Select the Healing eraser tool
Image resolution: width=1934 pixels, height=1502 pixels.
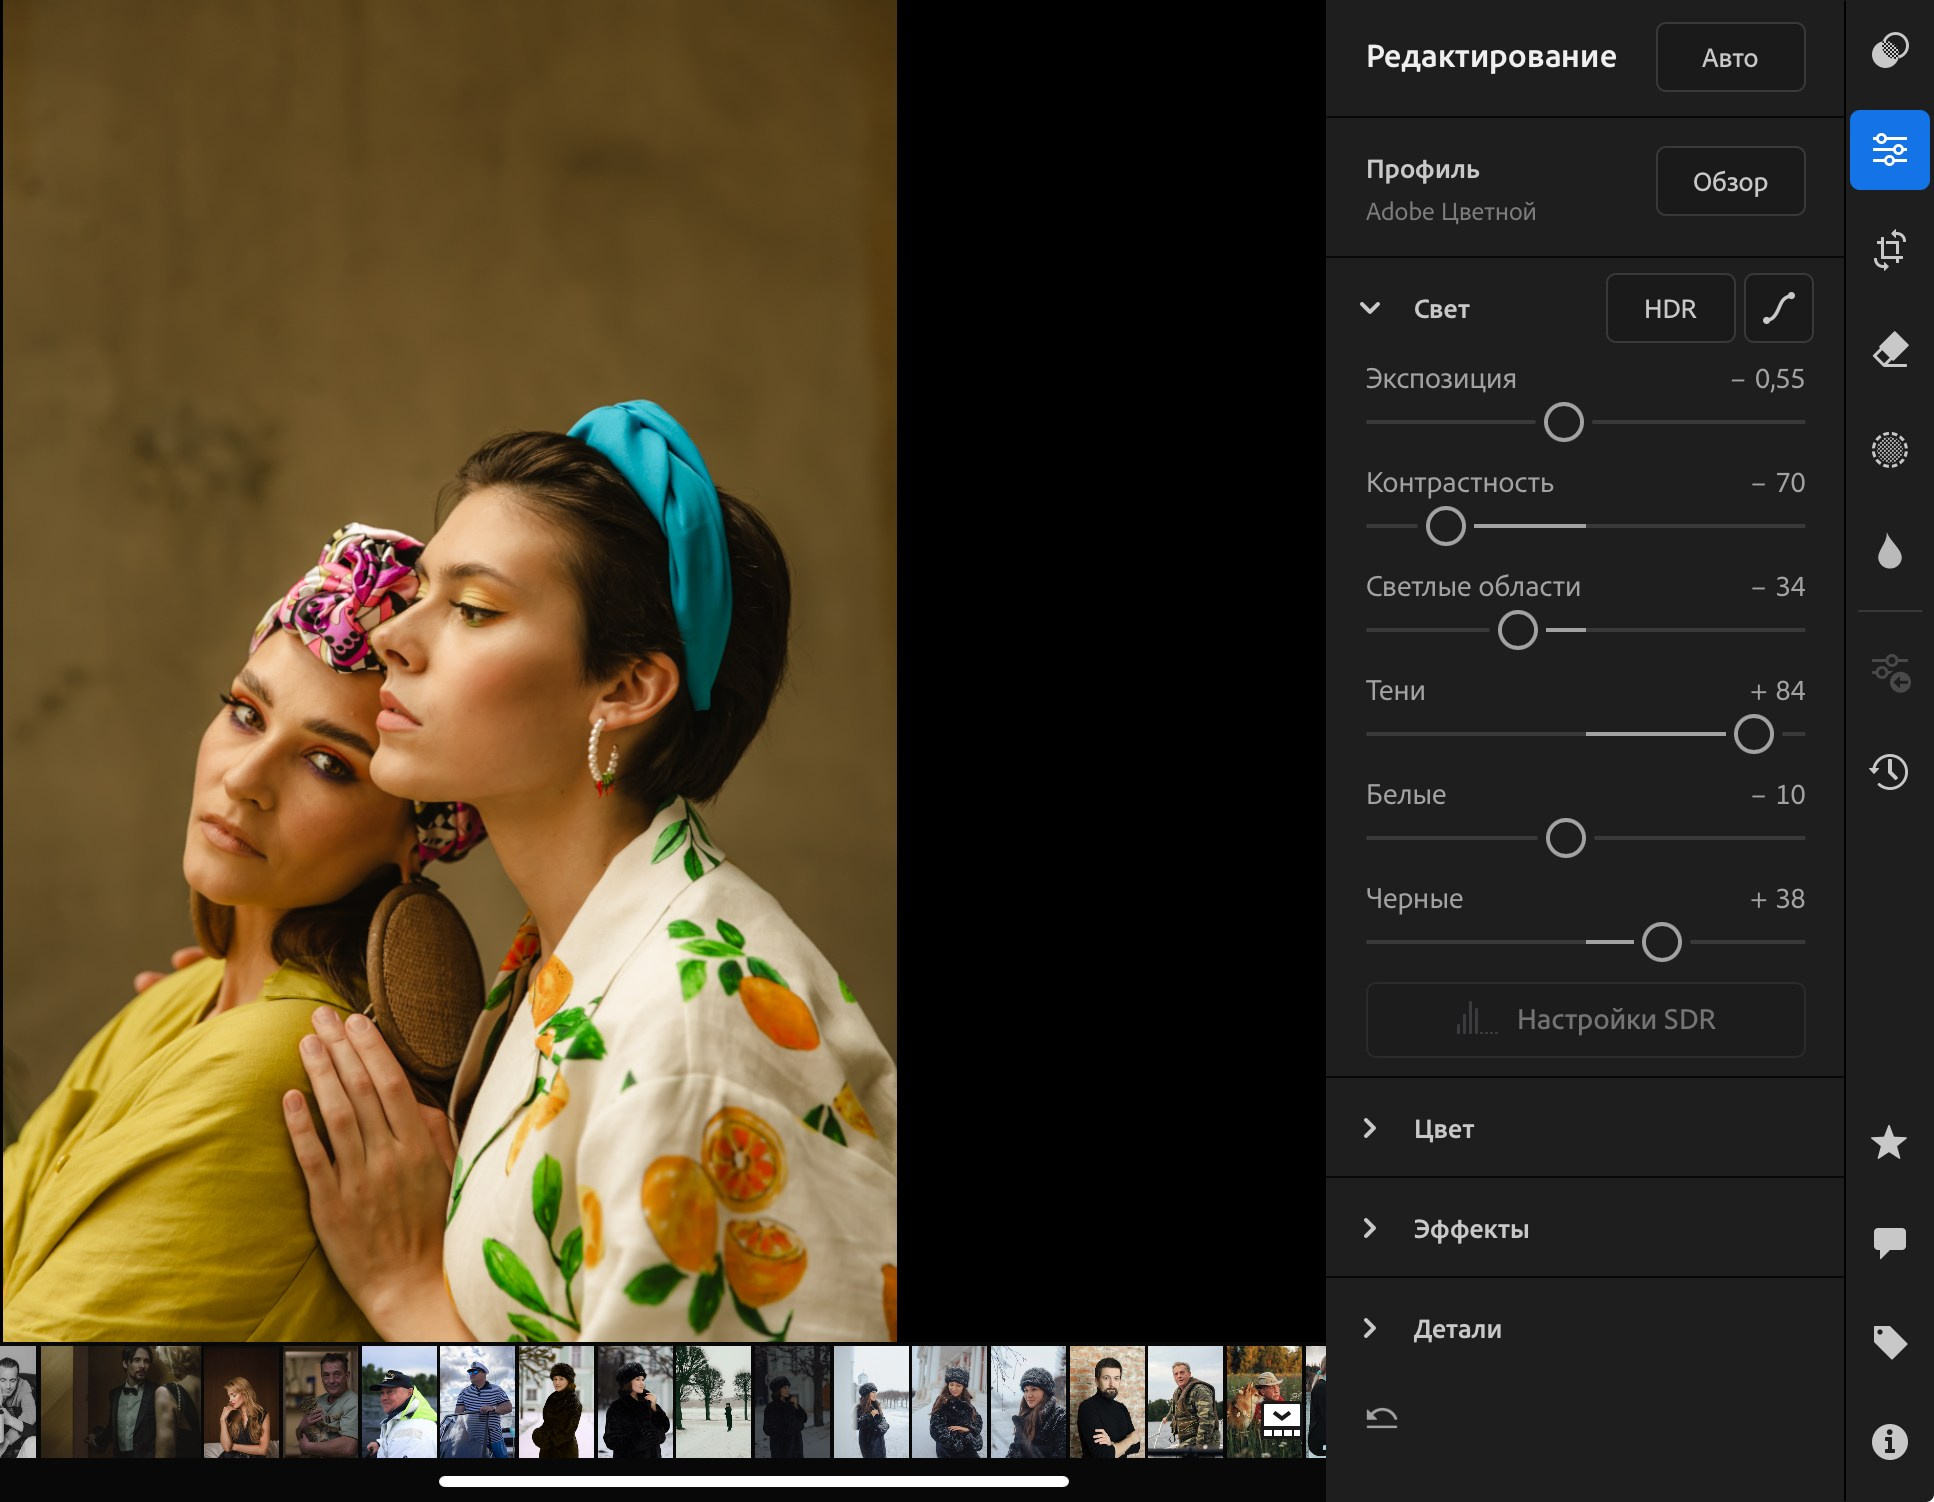coord(1889,350)
